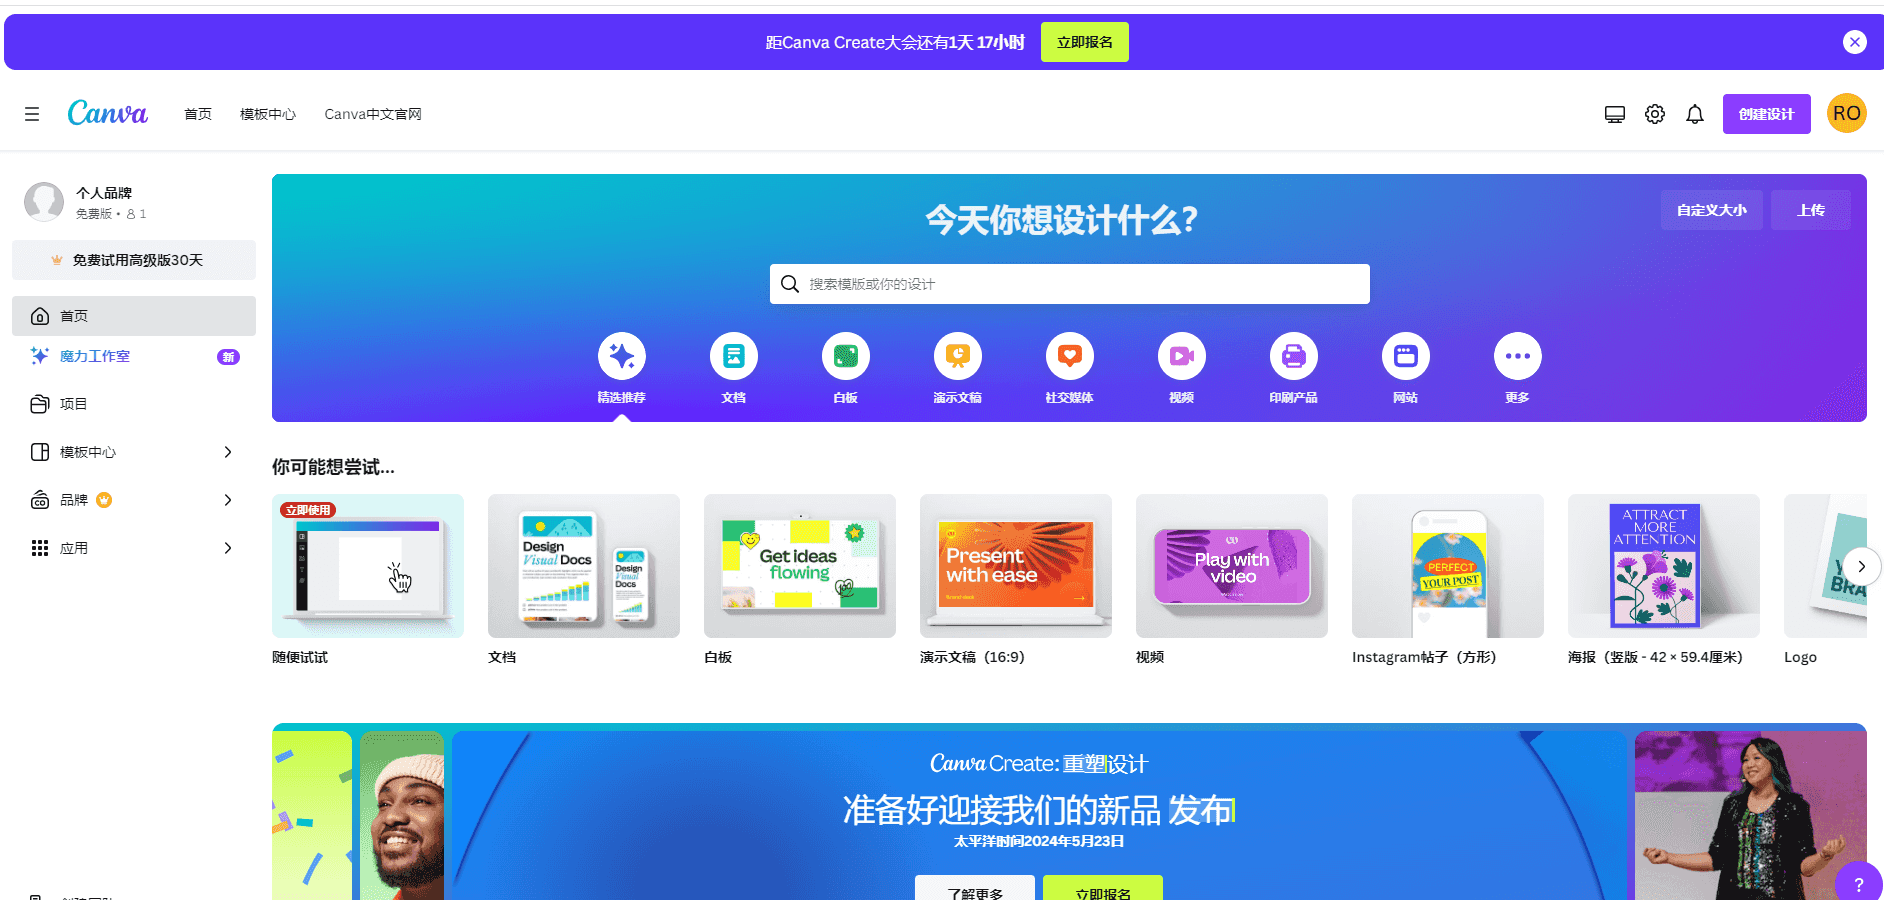The image size is (1884, 900).
Task: Open 品牌 in the sidebar
Action: [134, 500]
